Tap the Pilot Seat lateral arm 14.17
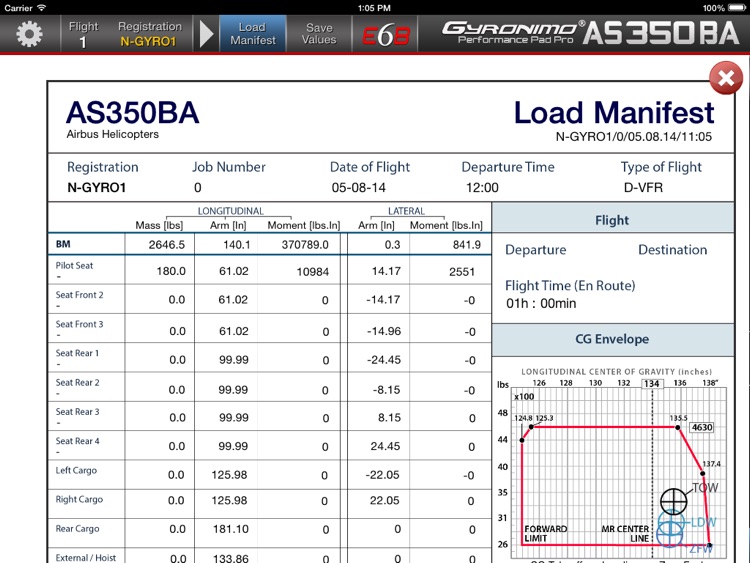750x563 pixels. point(386,271)
